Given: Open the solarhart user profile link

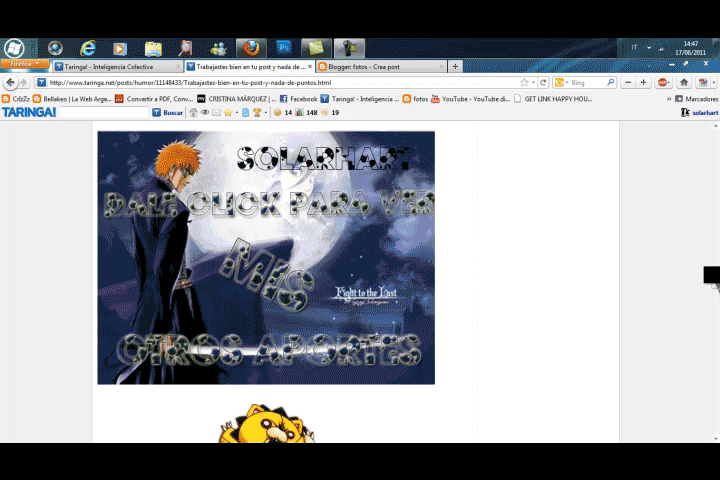Looking at the screenshot, I should coord(700,113).
